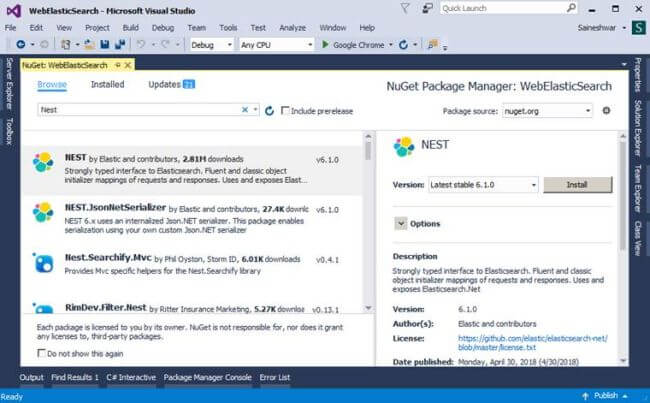Open the Build menu

(x=131, y=28)
